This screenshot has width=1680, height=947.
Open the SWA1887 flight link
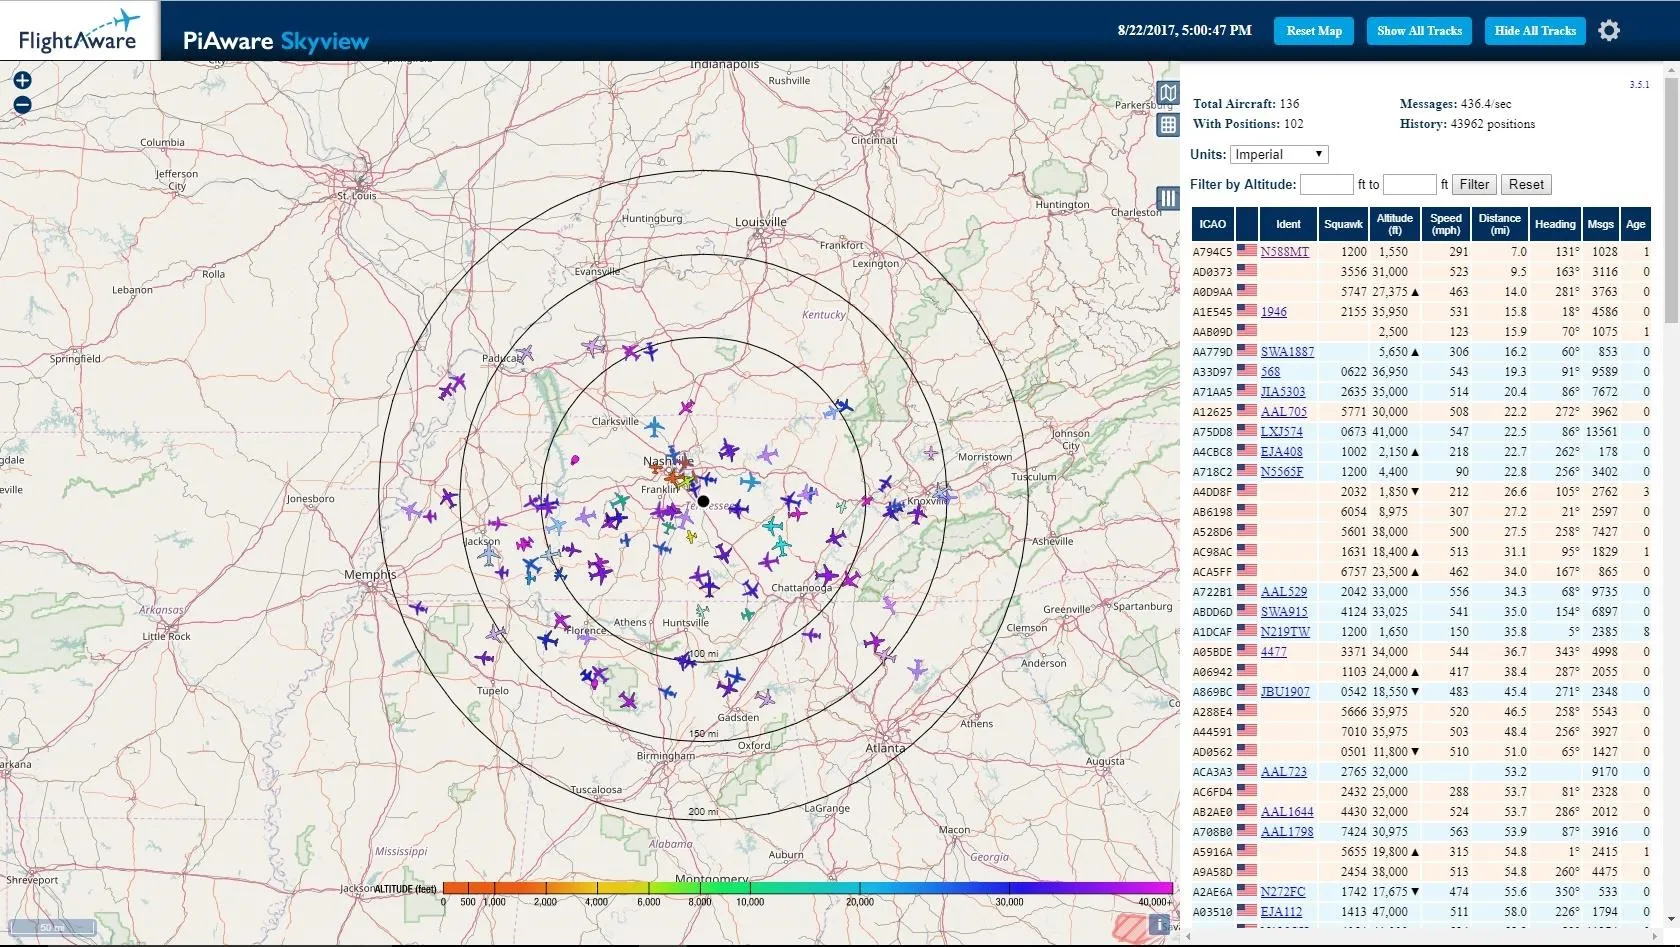(1287, 352)
